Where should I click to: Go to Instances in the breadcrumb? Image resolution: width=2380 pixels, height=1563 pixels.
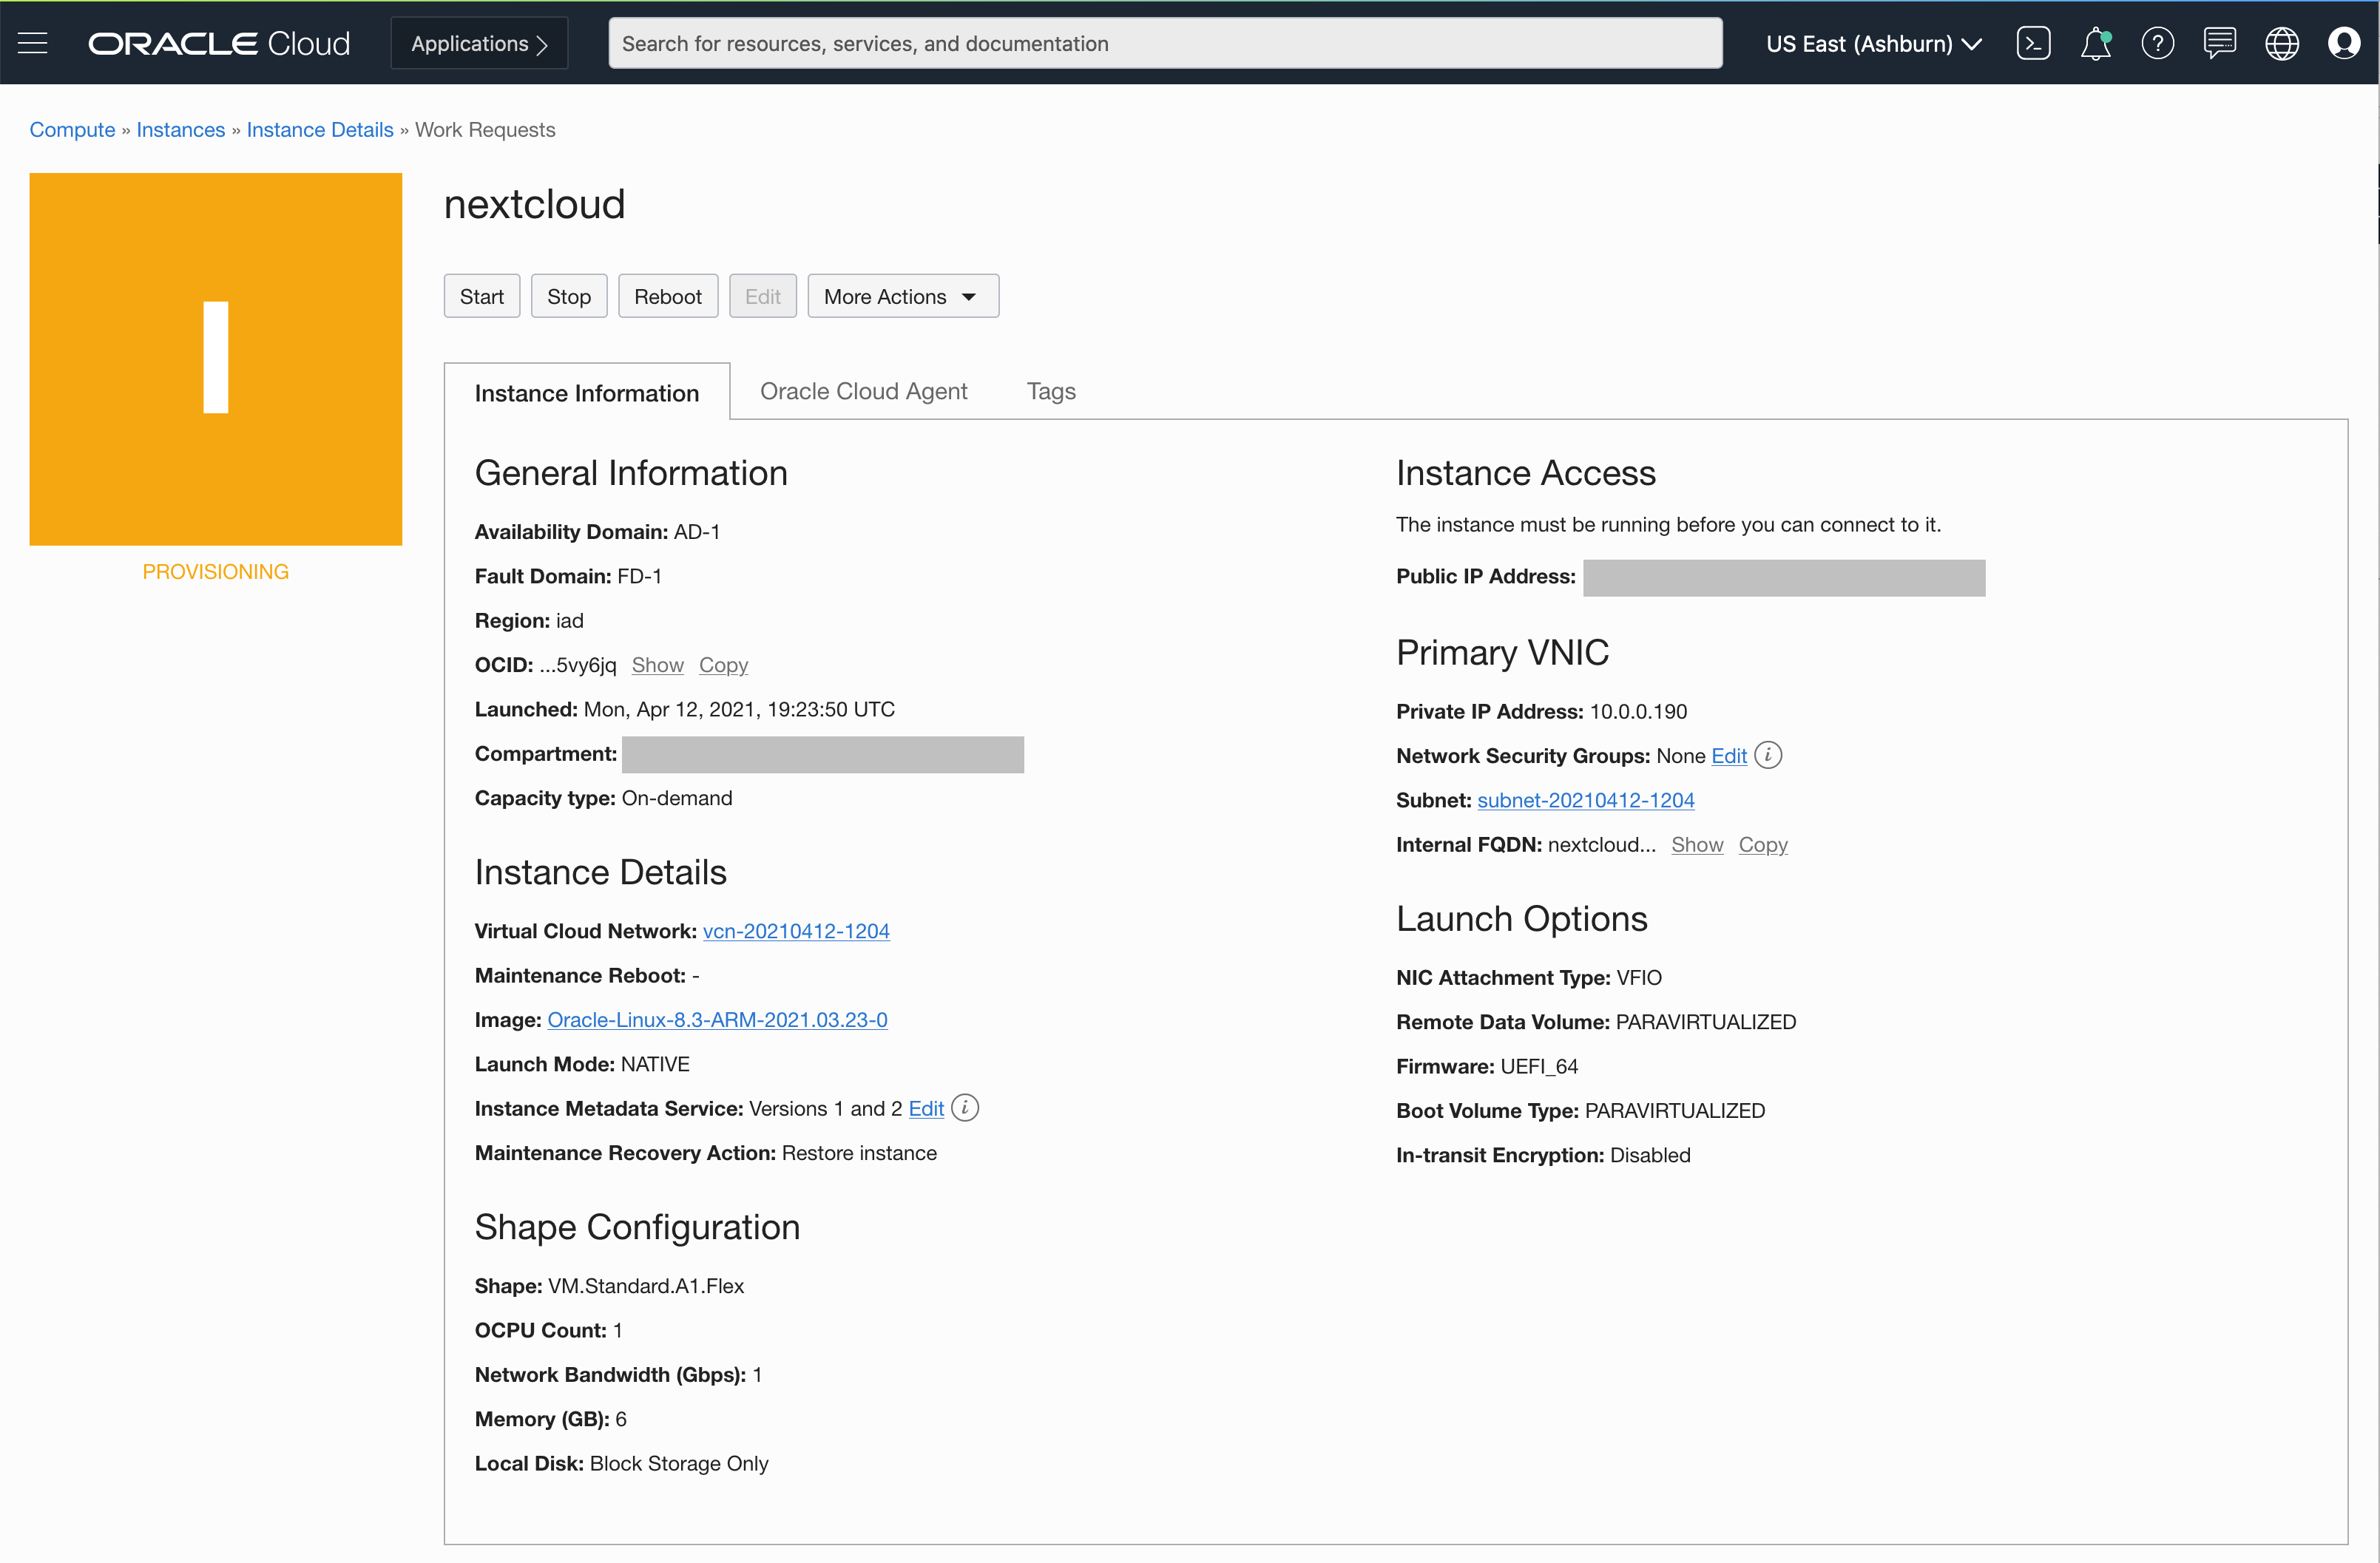pos(180,130)
